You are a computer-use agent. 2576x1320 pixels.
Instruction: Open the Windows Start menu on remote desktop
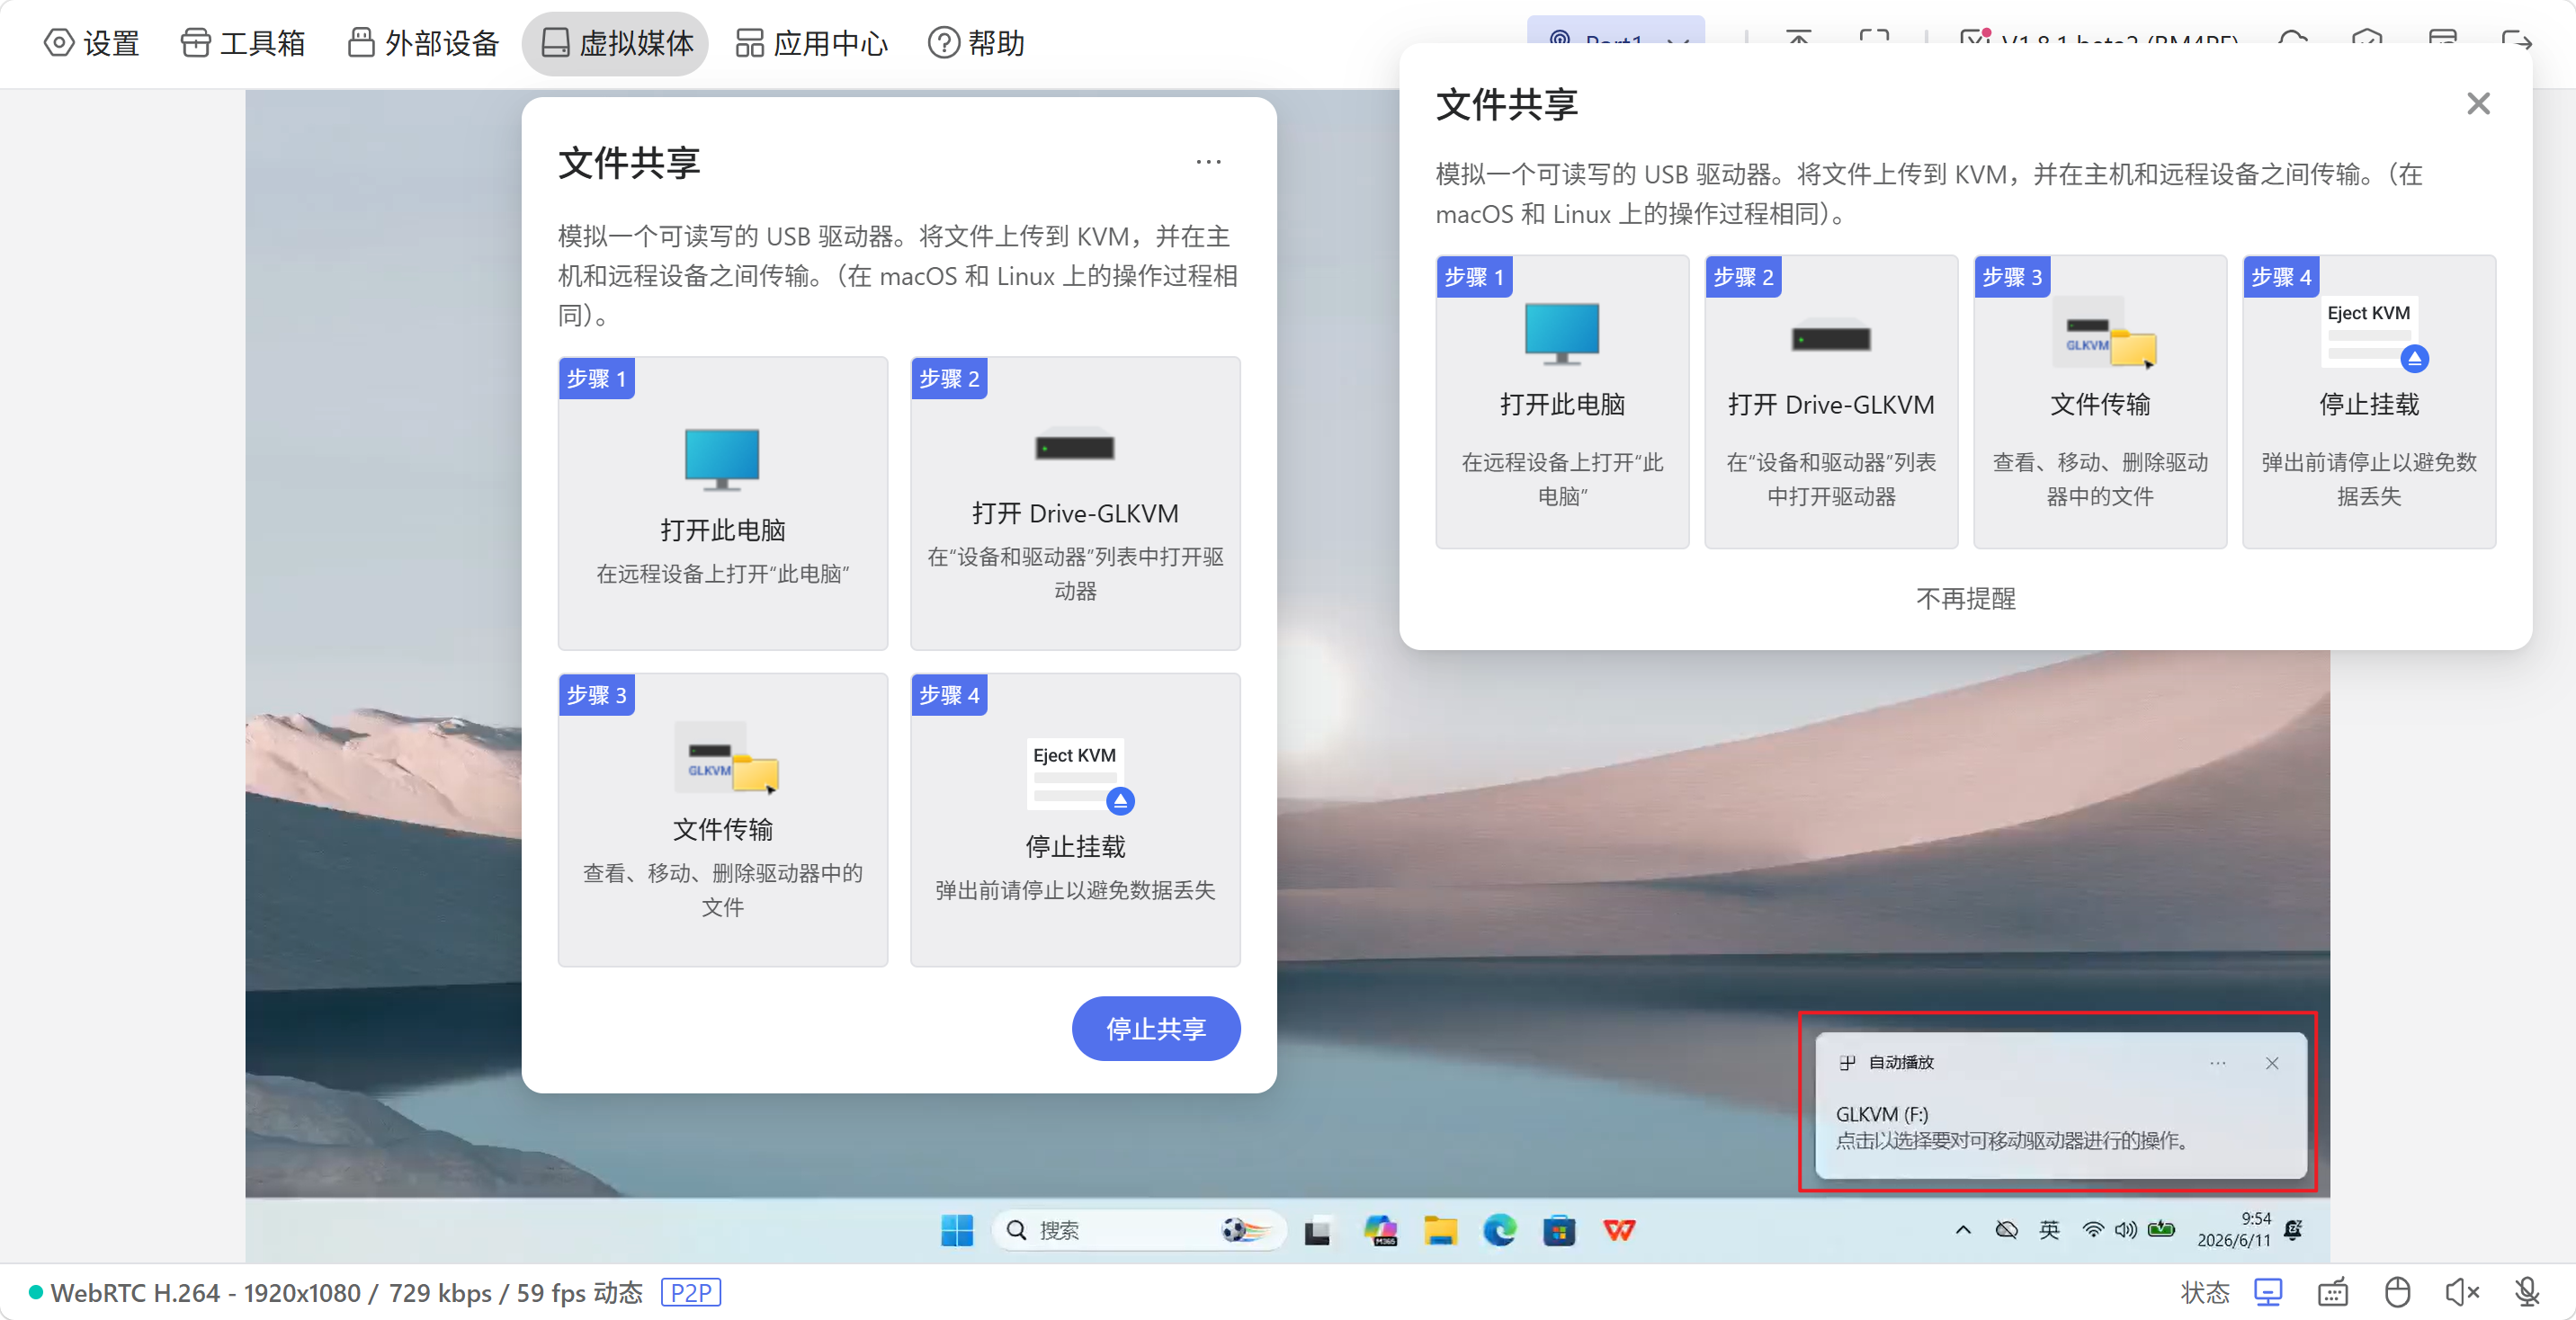[957, 1230]
